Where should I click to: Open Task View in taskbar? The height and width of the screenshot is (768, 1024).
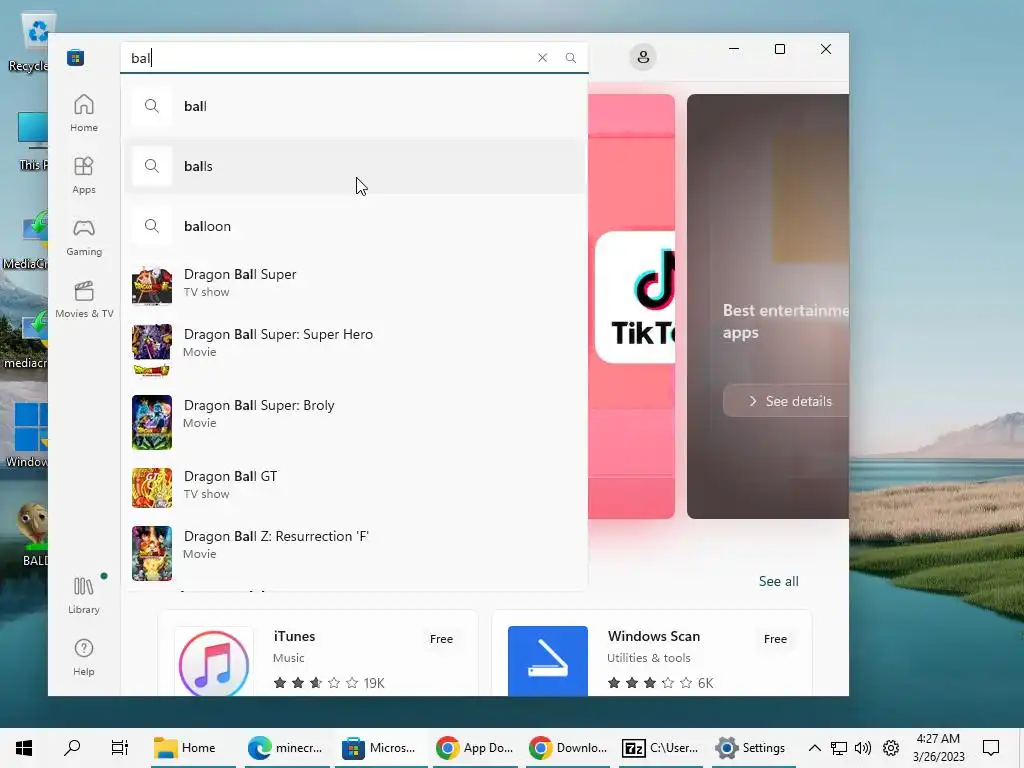(120, 748)
